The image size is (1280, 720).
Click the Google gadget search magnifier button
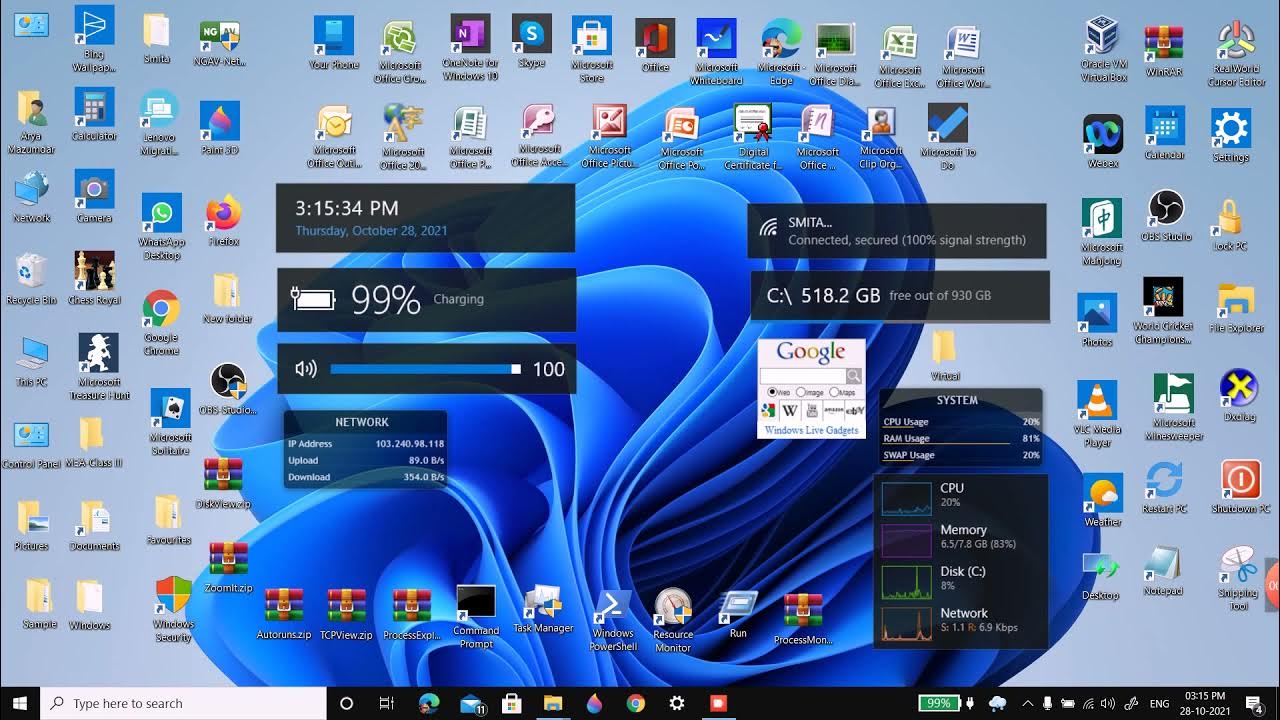854,376
